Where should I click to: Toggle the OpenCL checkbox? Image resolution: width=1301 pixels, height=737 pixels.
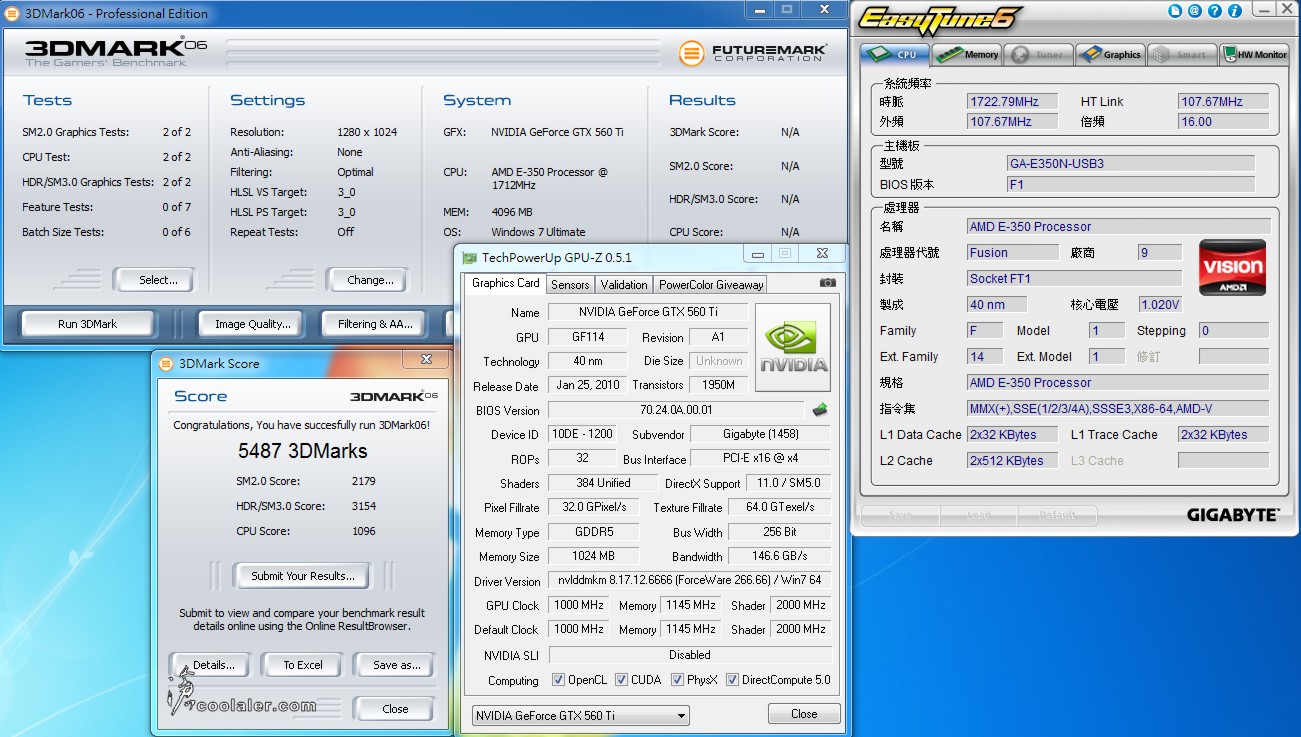pyautogui.click(x=558, y=680)
